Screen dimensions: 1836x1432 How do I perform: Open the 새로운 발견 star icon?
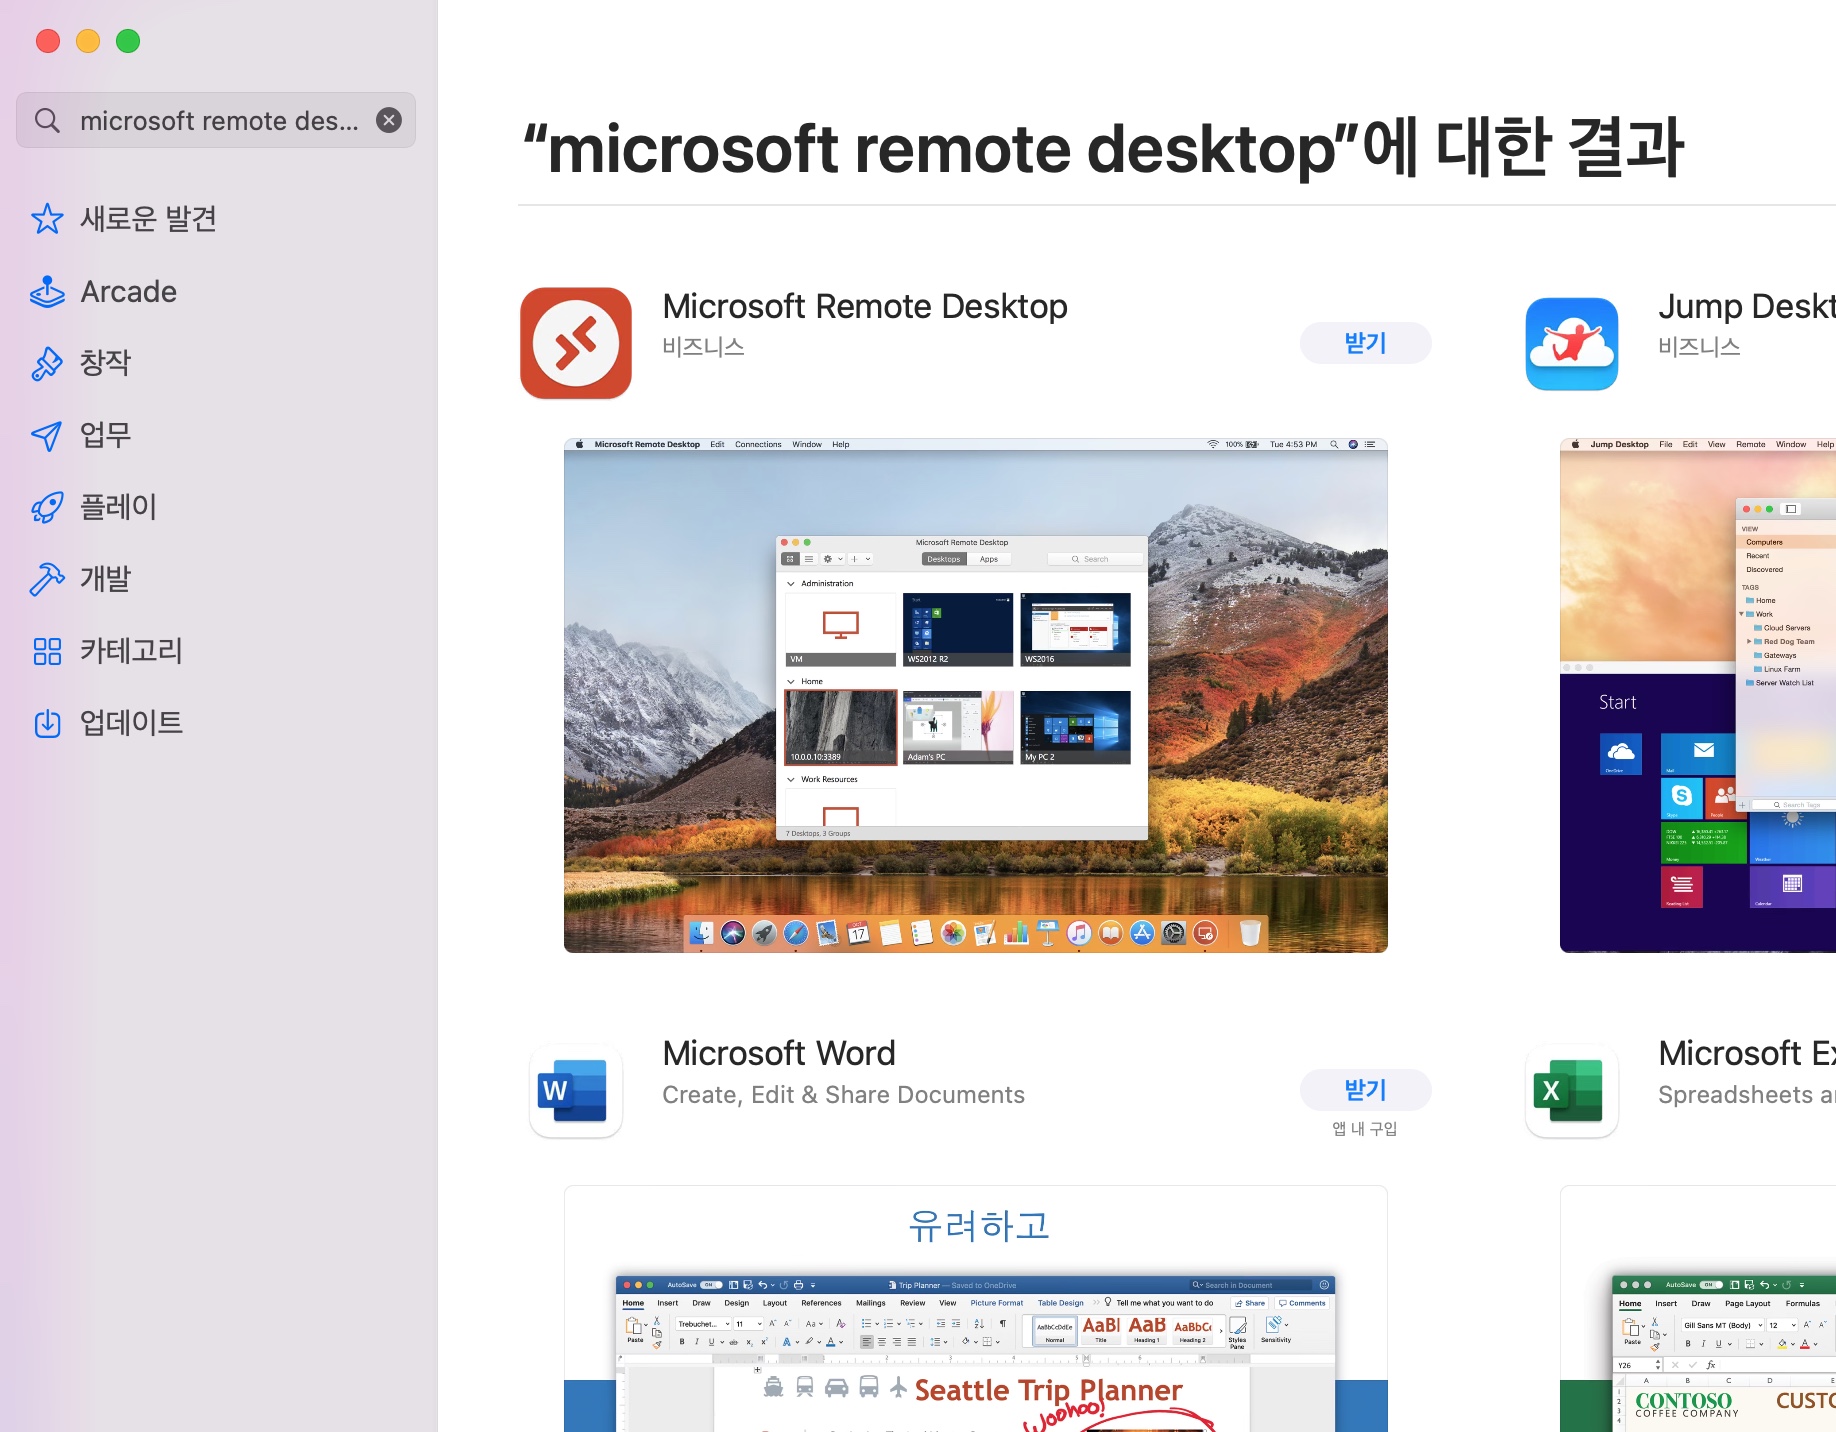(x=47, y=219)
